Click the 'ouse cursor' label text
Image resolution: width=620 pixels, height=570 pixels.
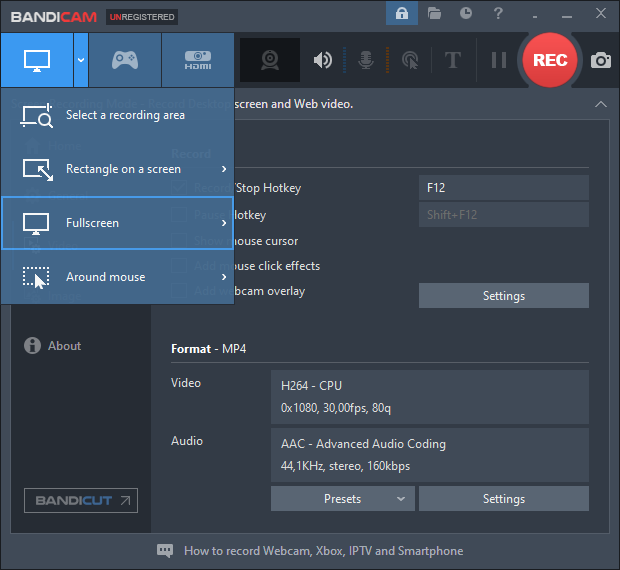coord(267,242)
